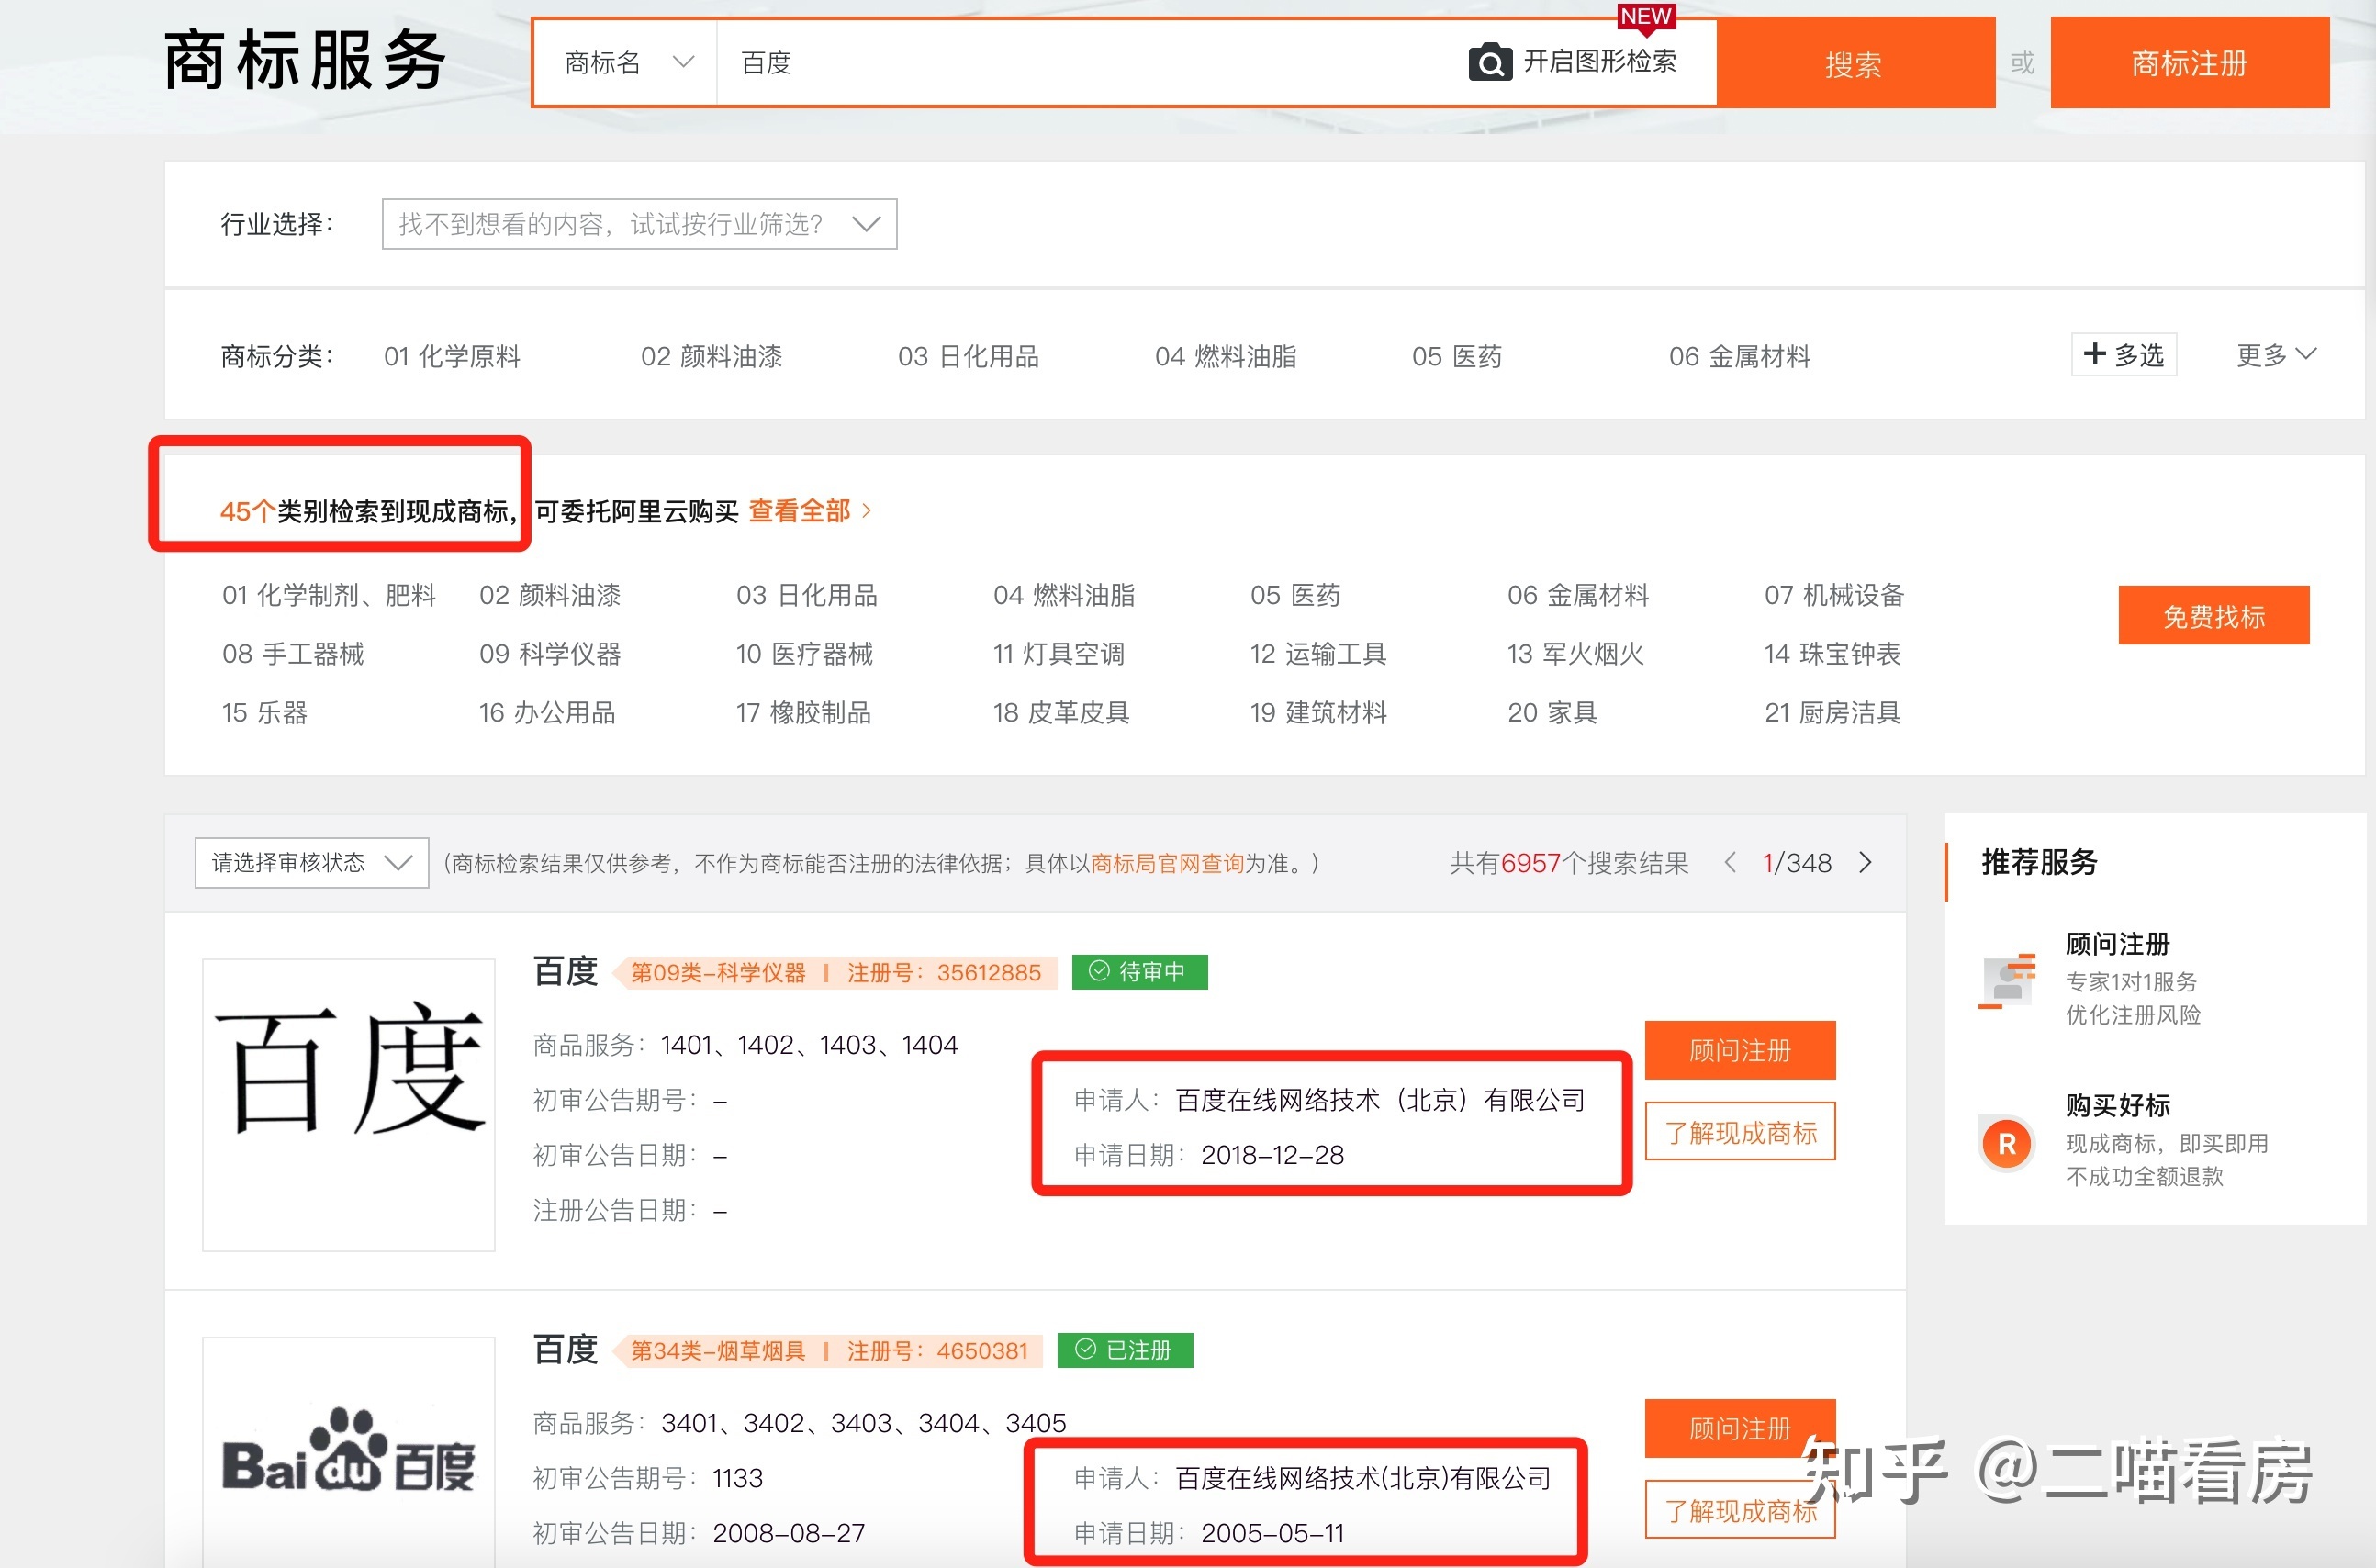Open the 行业选择 industry filter dropdown
Image resolution: width=2376 pixels, height=1568 pixels.
pos(639,224)
